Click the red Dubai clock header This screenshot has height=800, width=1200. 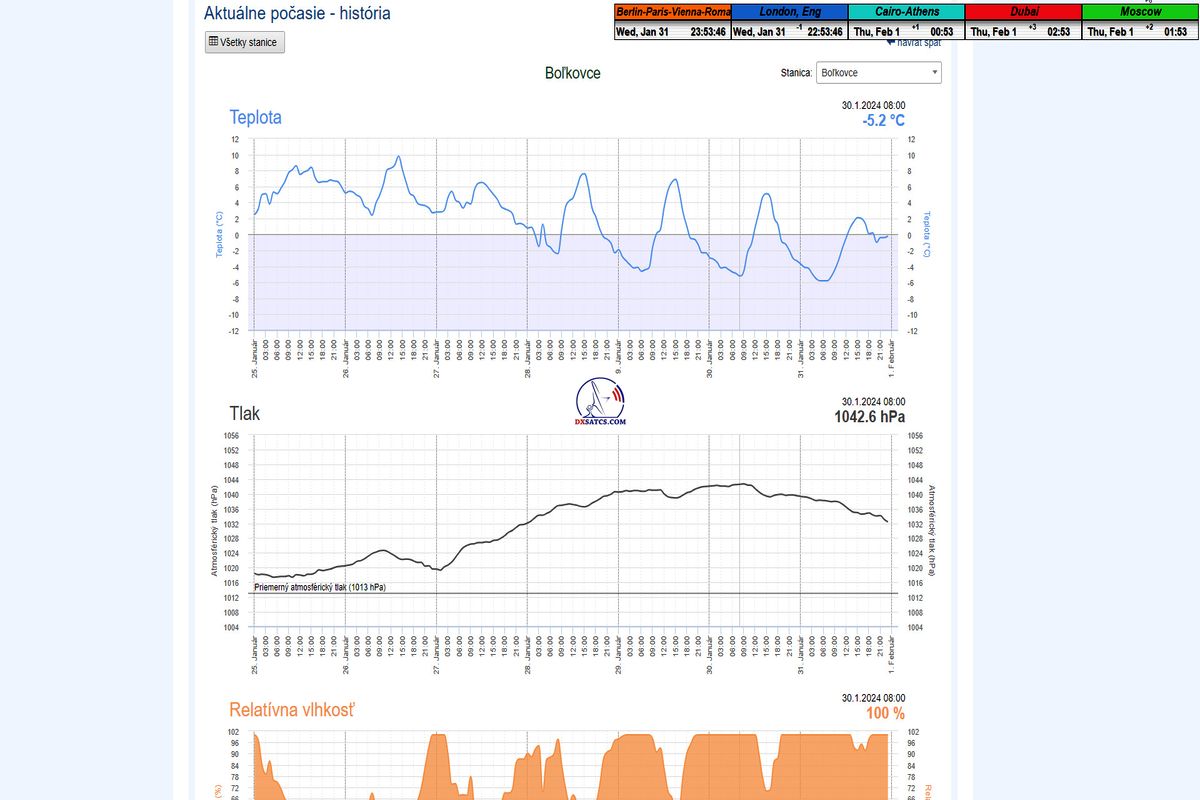coord(1023,12)
